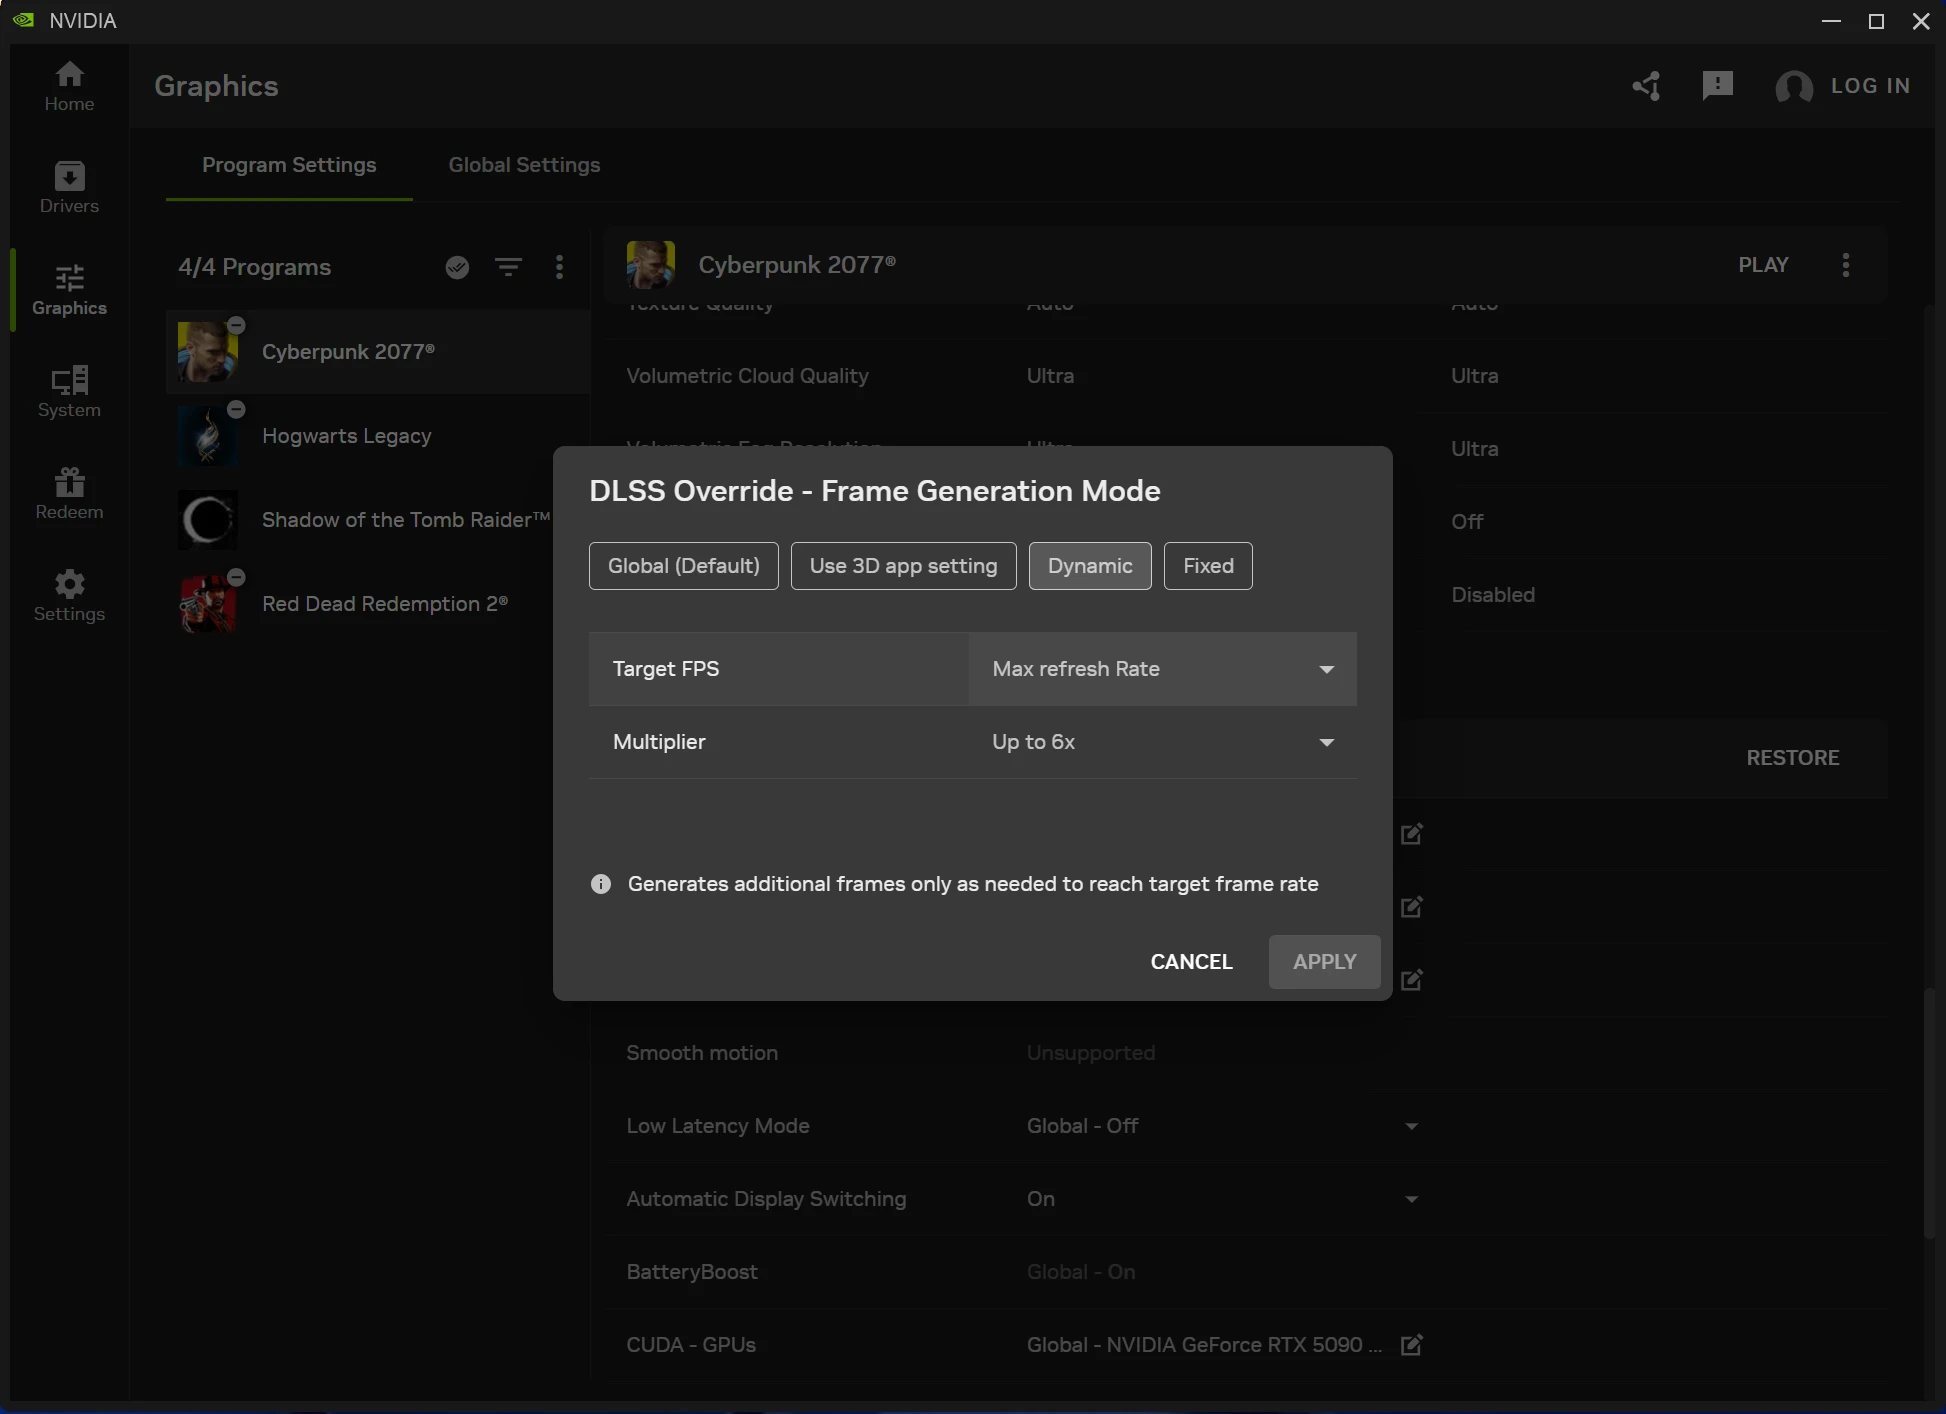
Task: Open the feedback notification icon
Action: pos(1717,86)
